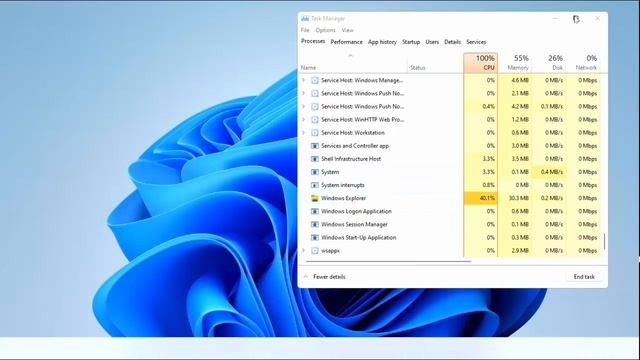640x360 pixels.
Task: Click the 40.1% CPU cell for Windows Explorer
Action: pos(480,198)
